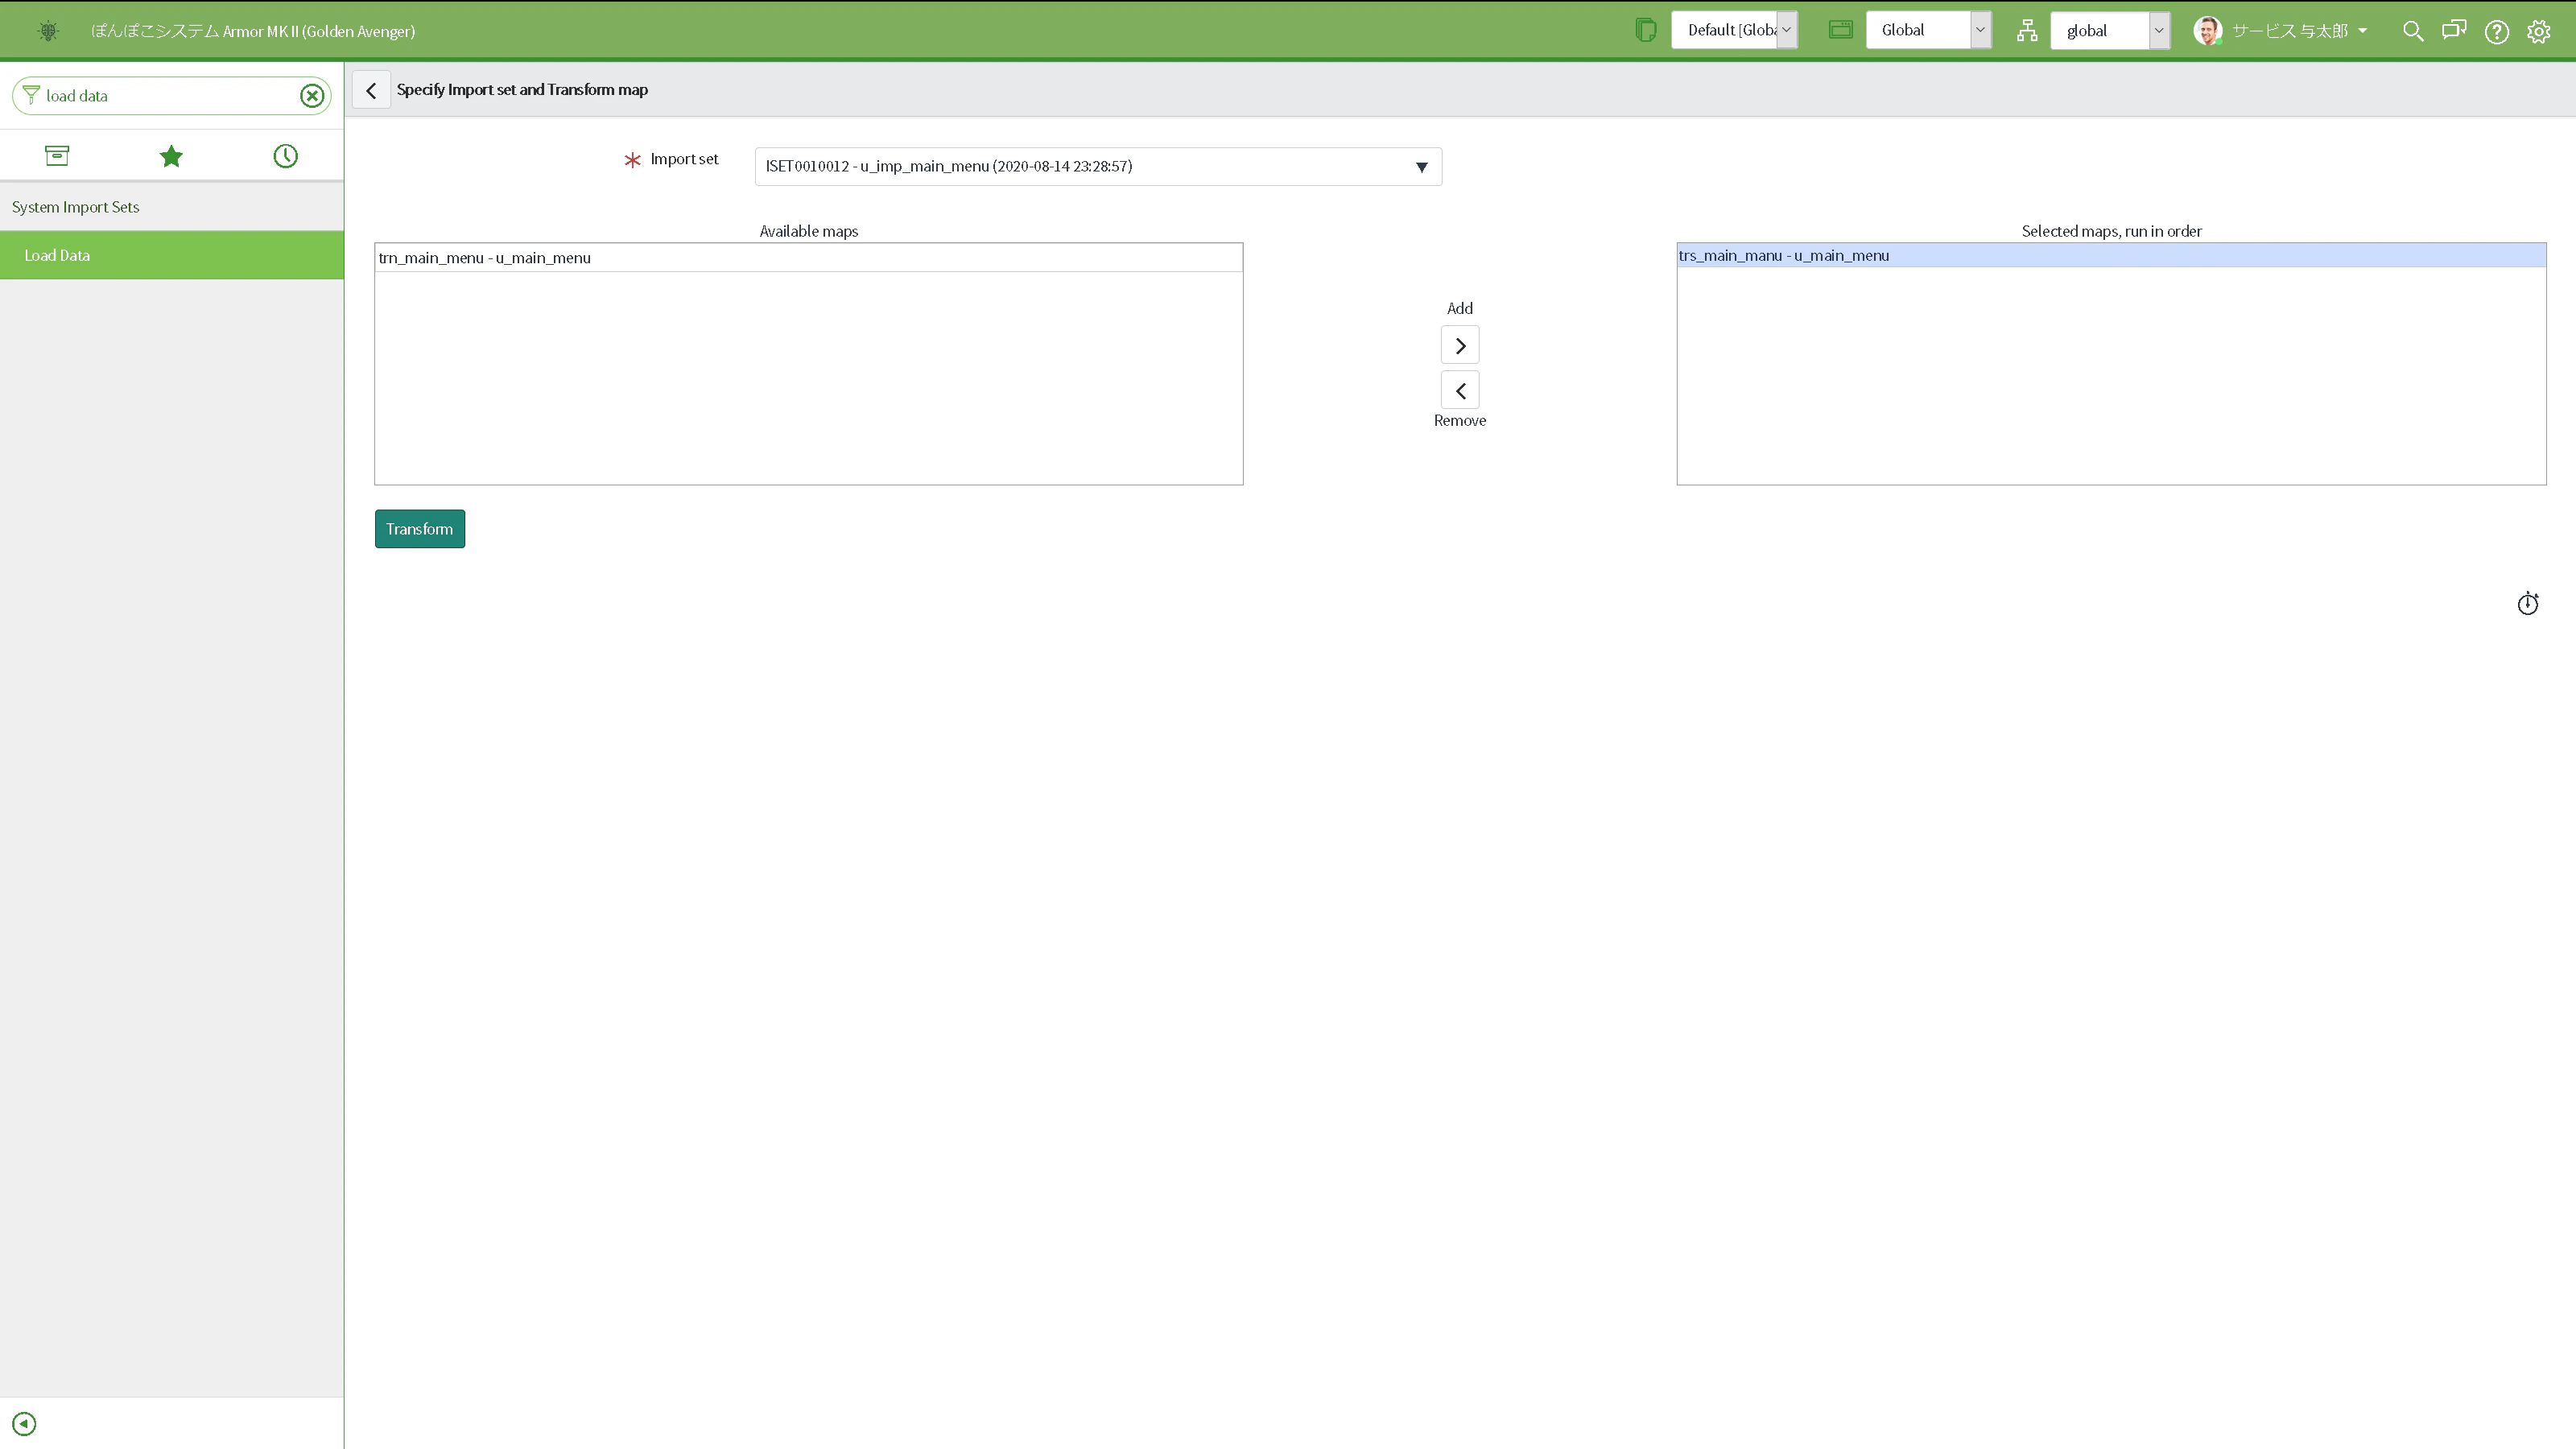Open Connect chat sidebar icon
The width and height of the screenshot is (2576, 1449).
[x=2454, y=31]
